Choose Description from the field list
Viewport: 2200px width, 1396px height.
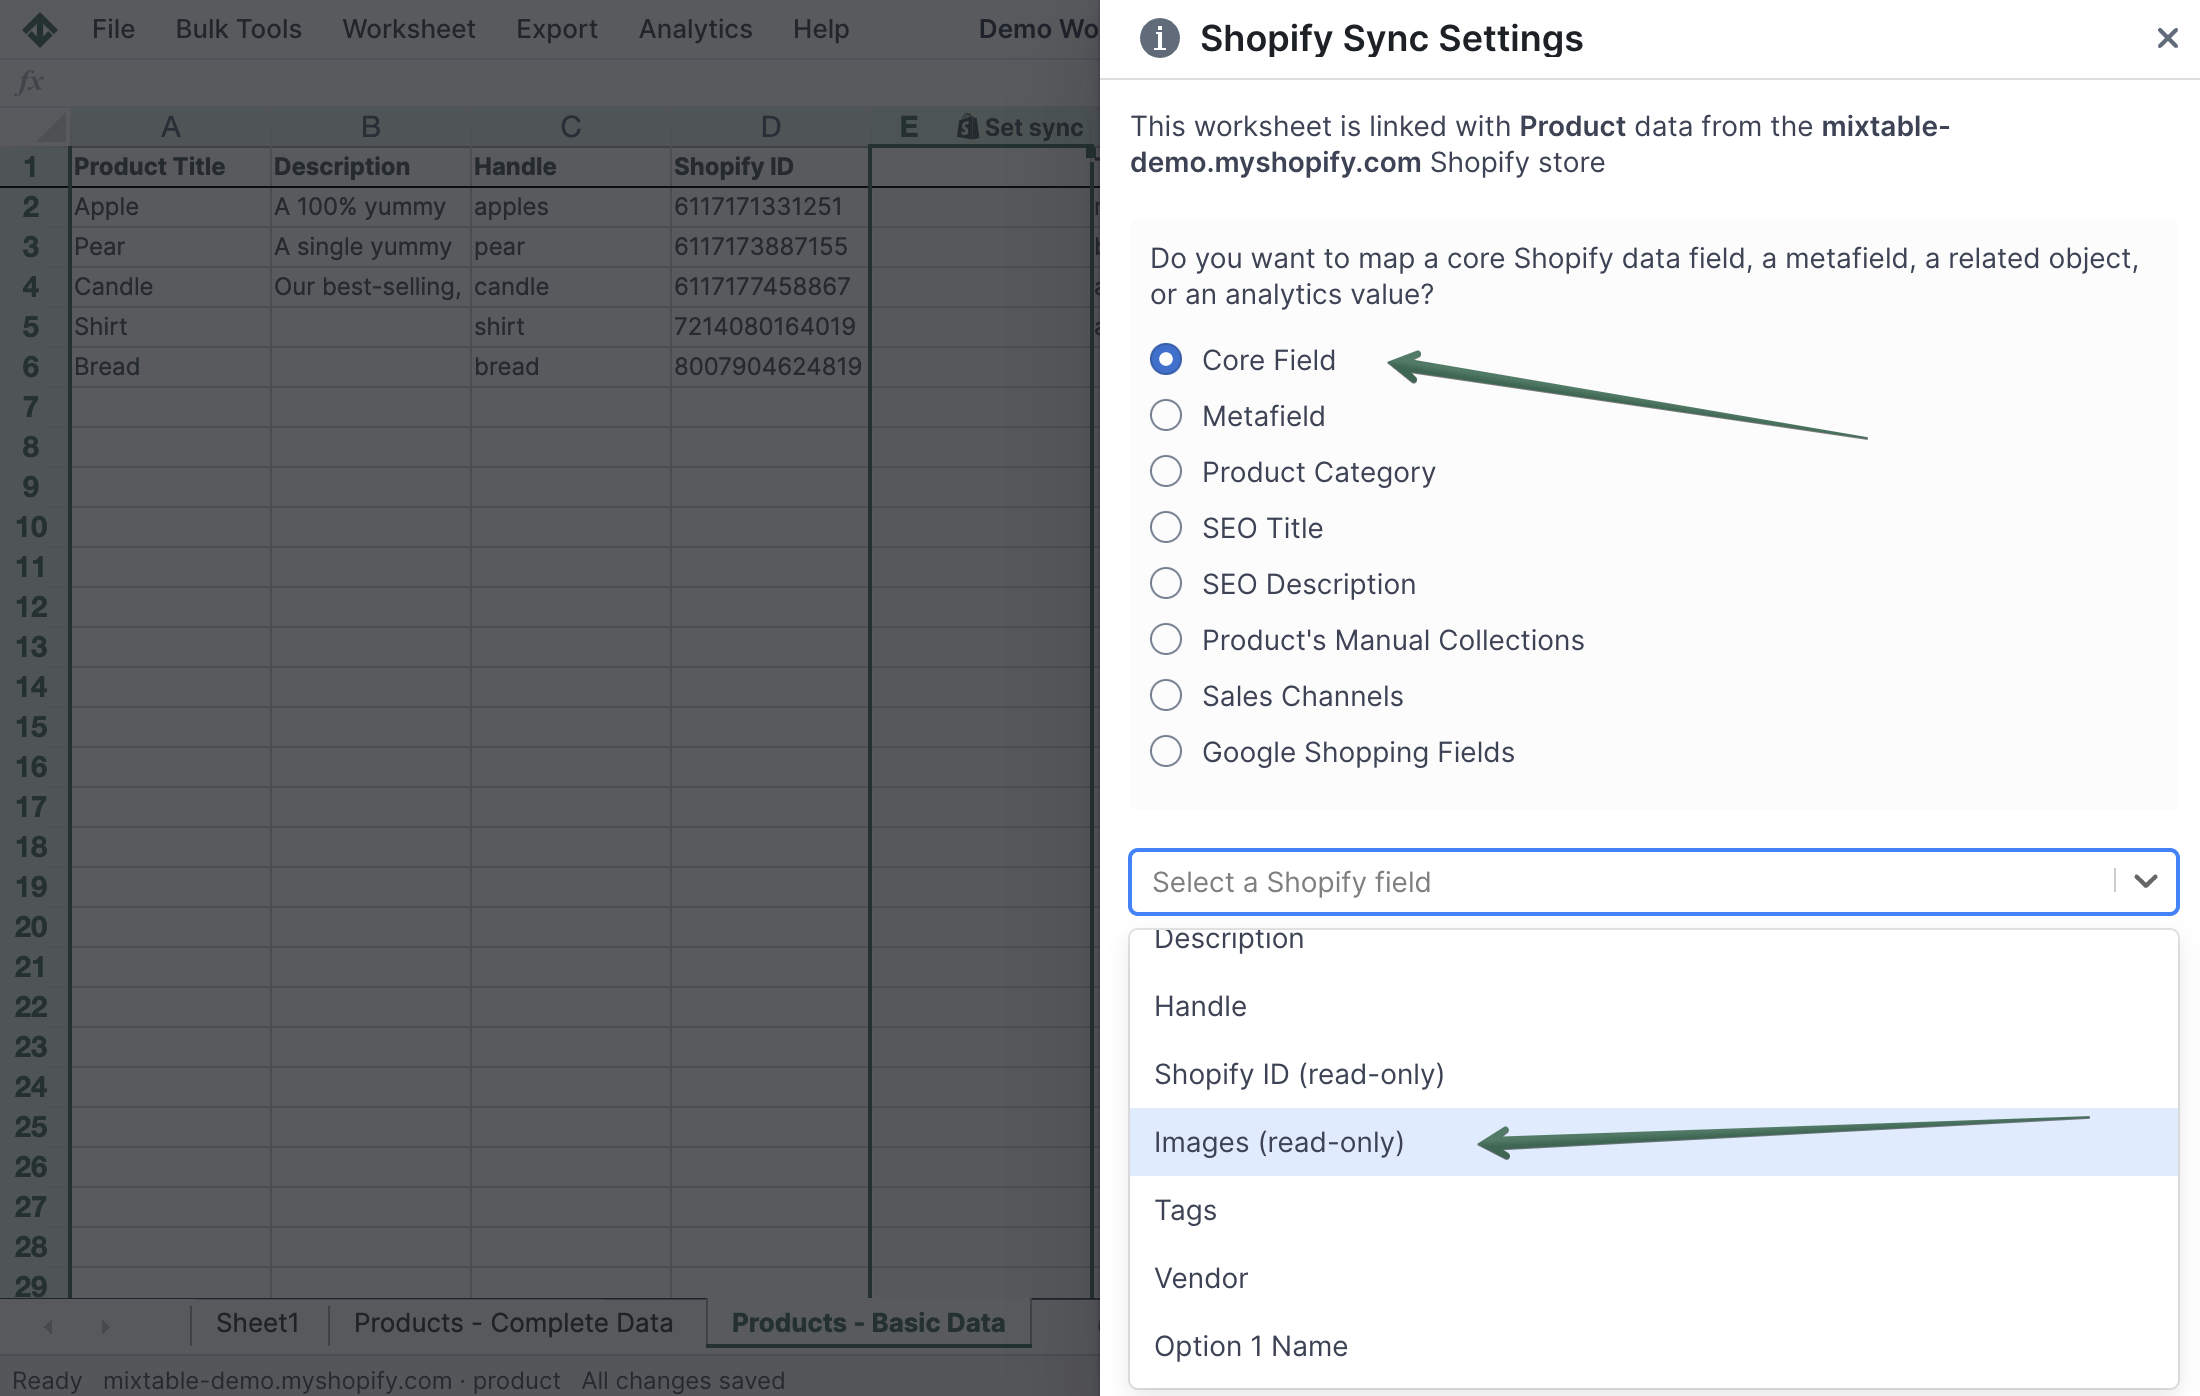click(1653, 941)
